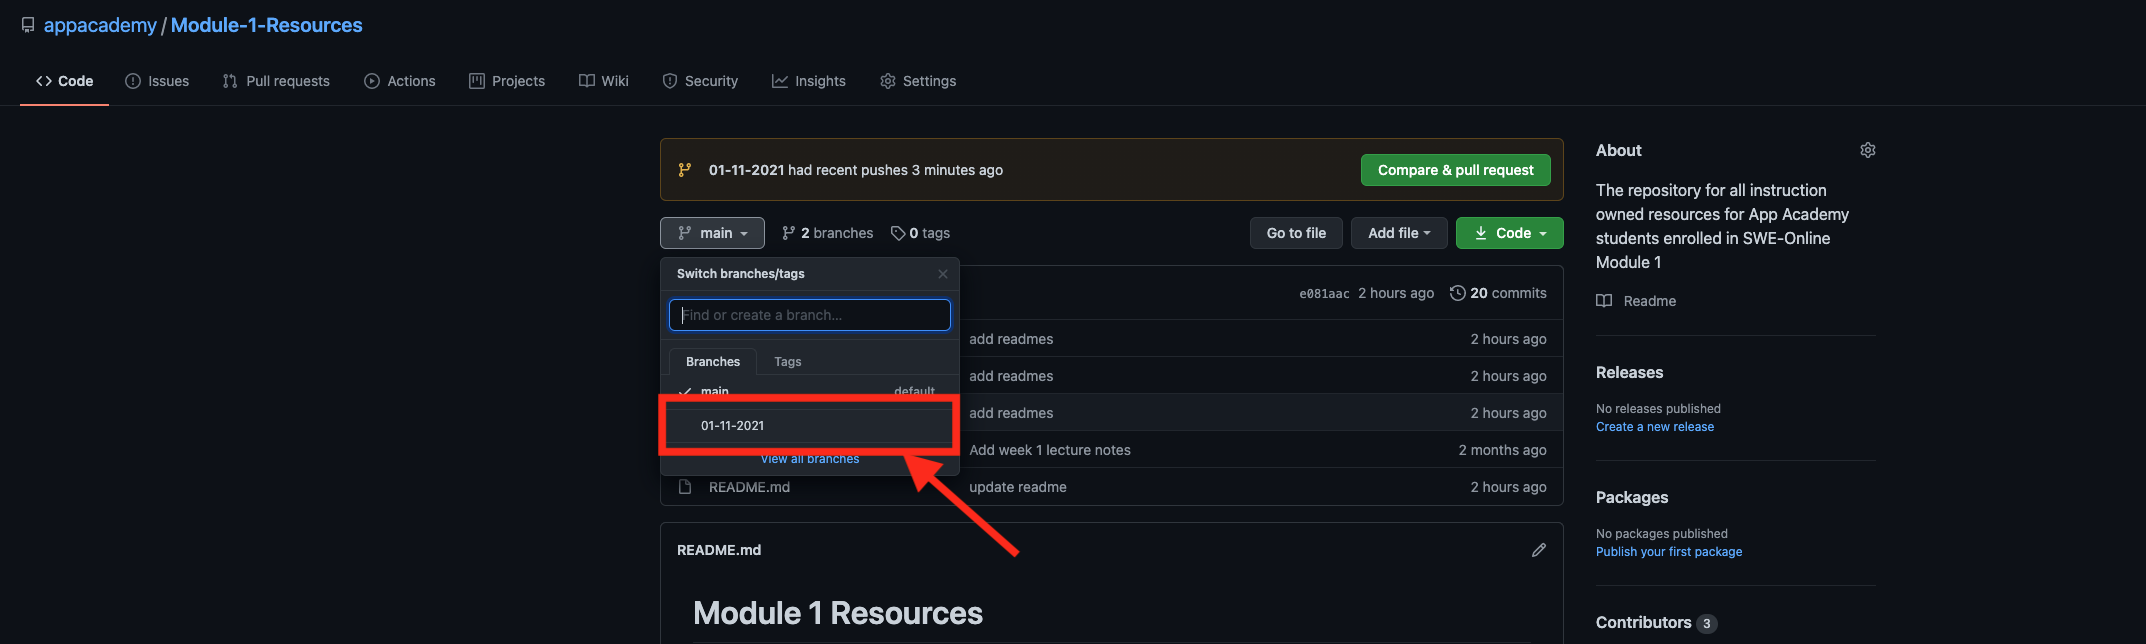Open the Contributors heading link
The height and width of the screenshot is (644, 2146).
coord(1656,622)
